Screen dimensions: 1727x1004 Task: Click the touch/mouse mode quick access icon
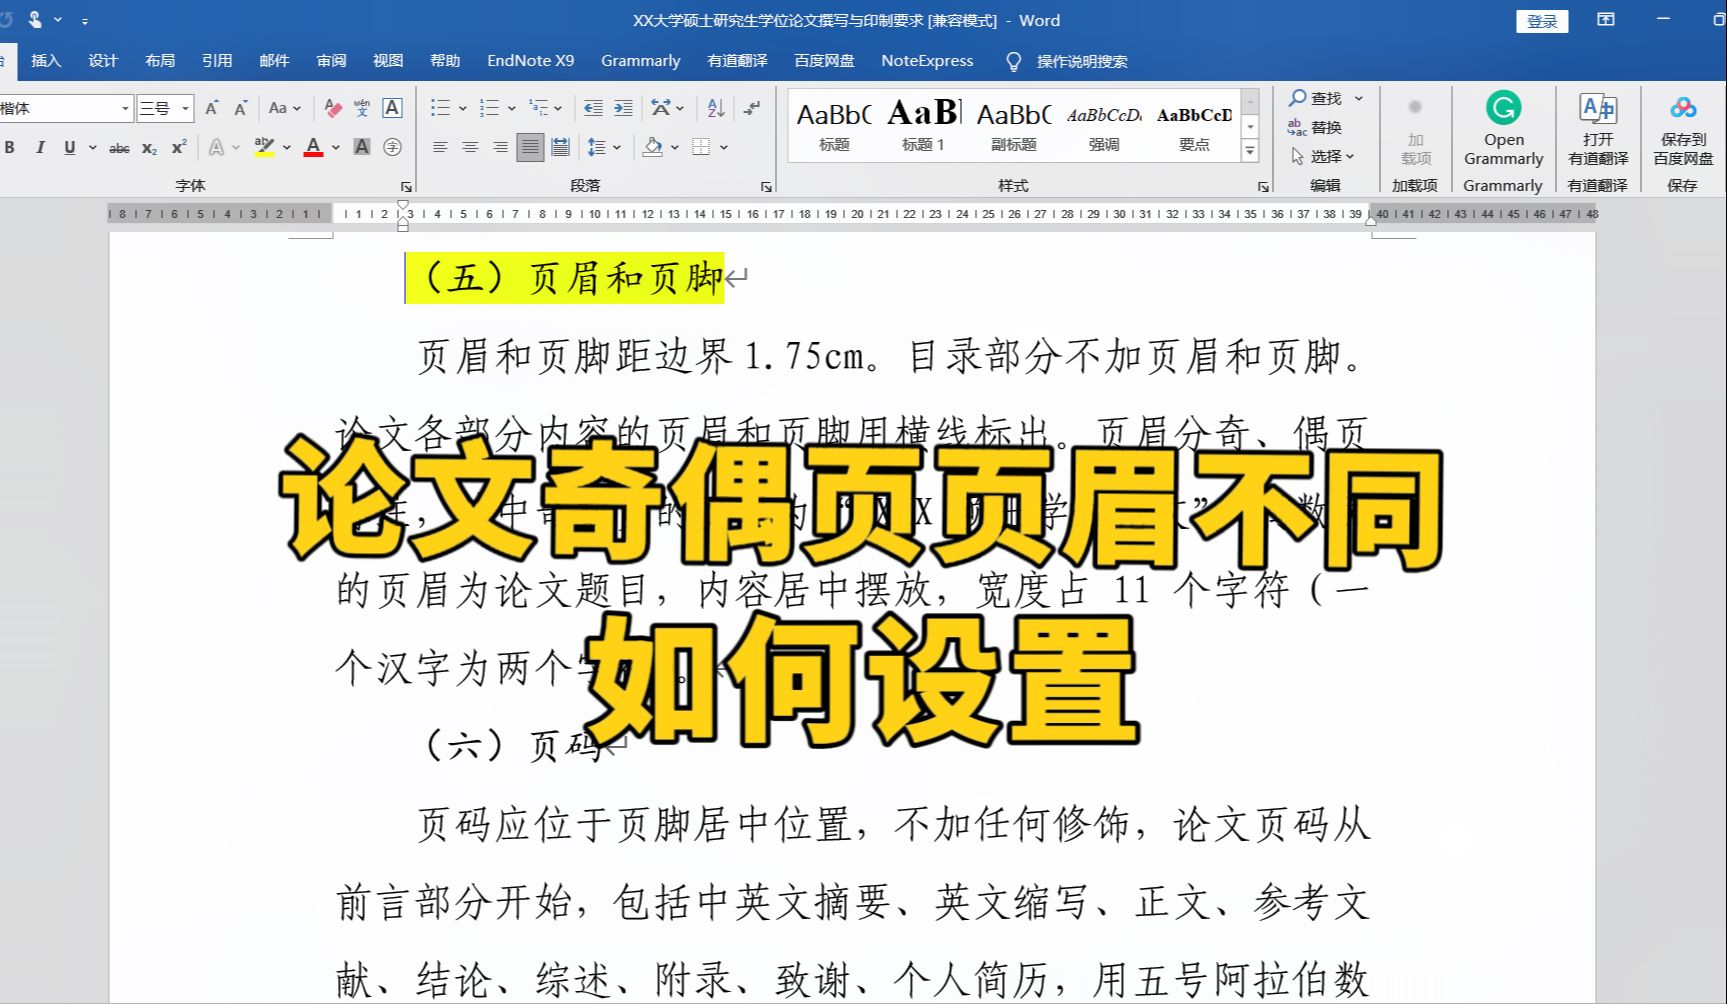36,20
